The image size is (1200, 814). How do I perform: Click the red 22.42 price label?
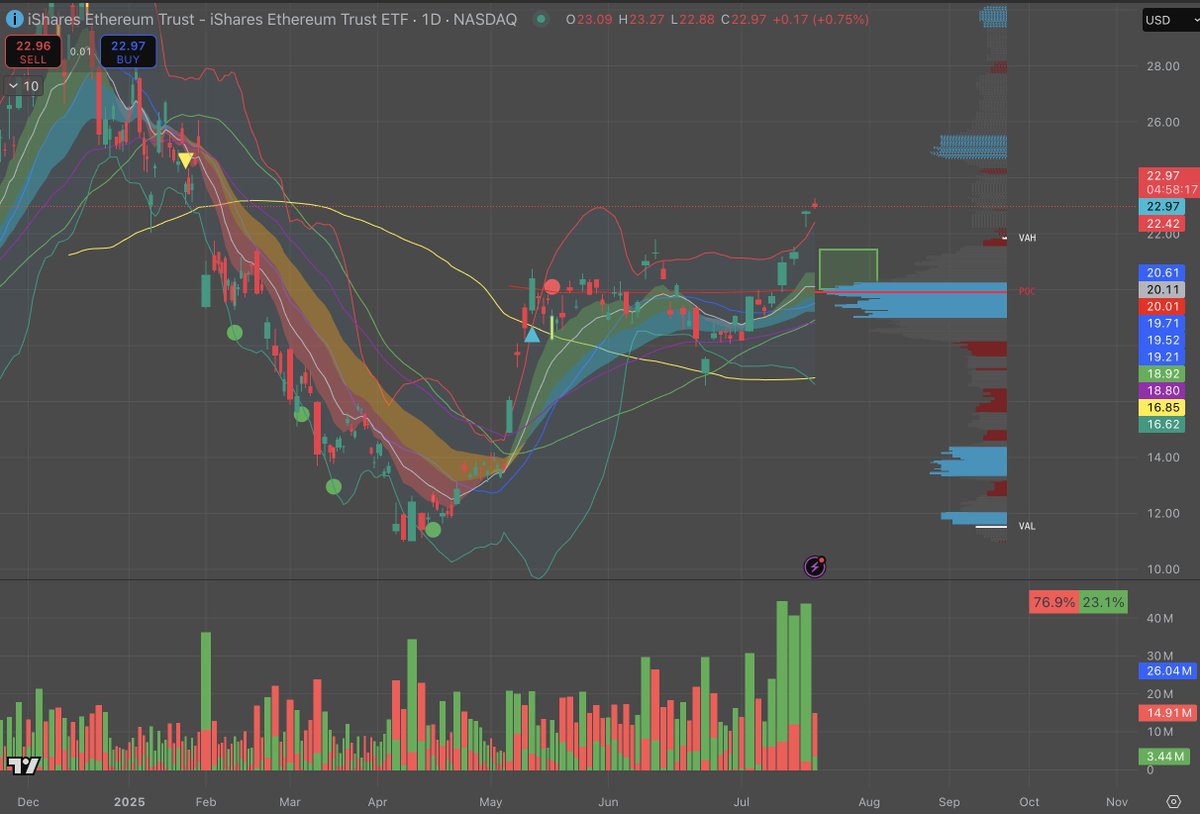1163,223
